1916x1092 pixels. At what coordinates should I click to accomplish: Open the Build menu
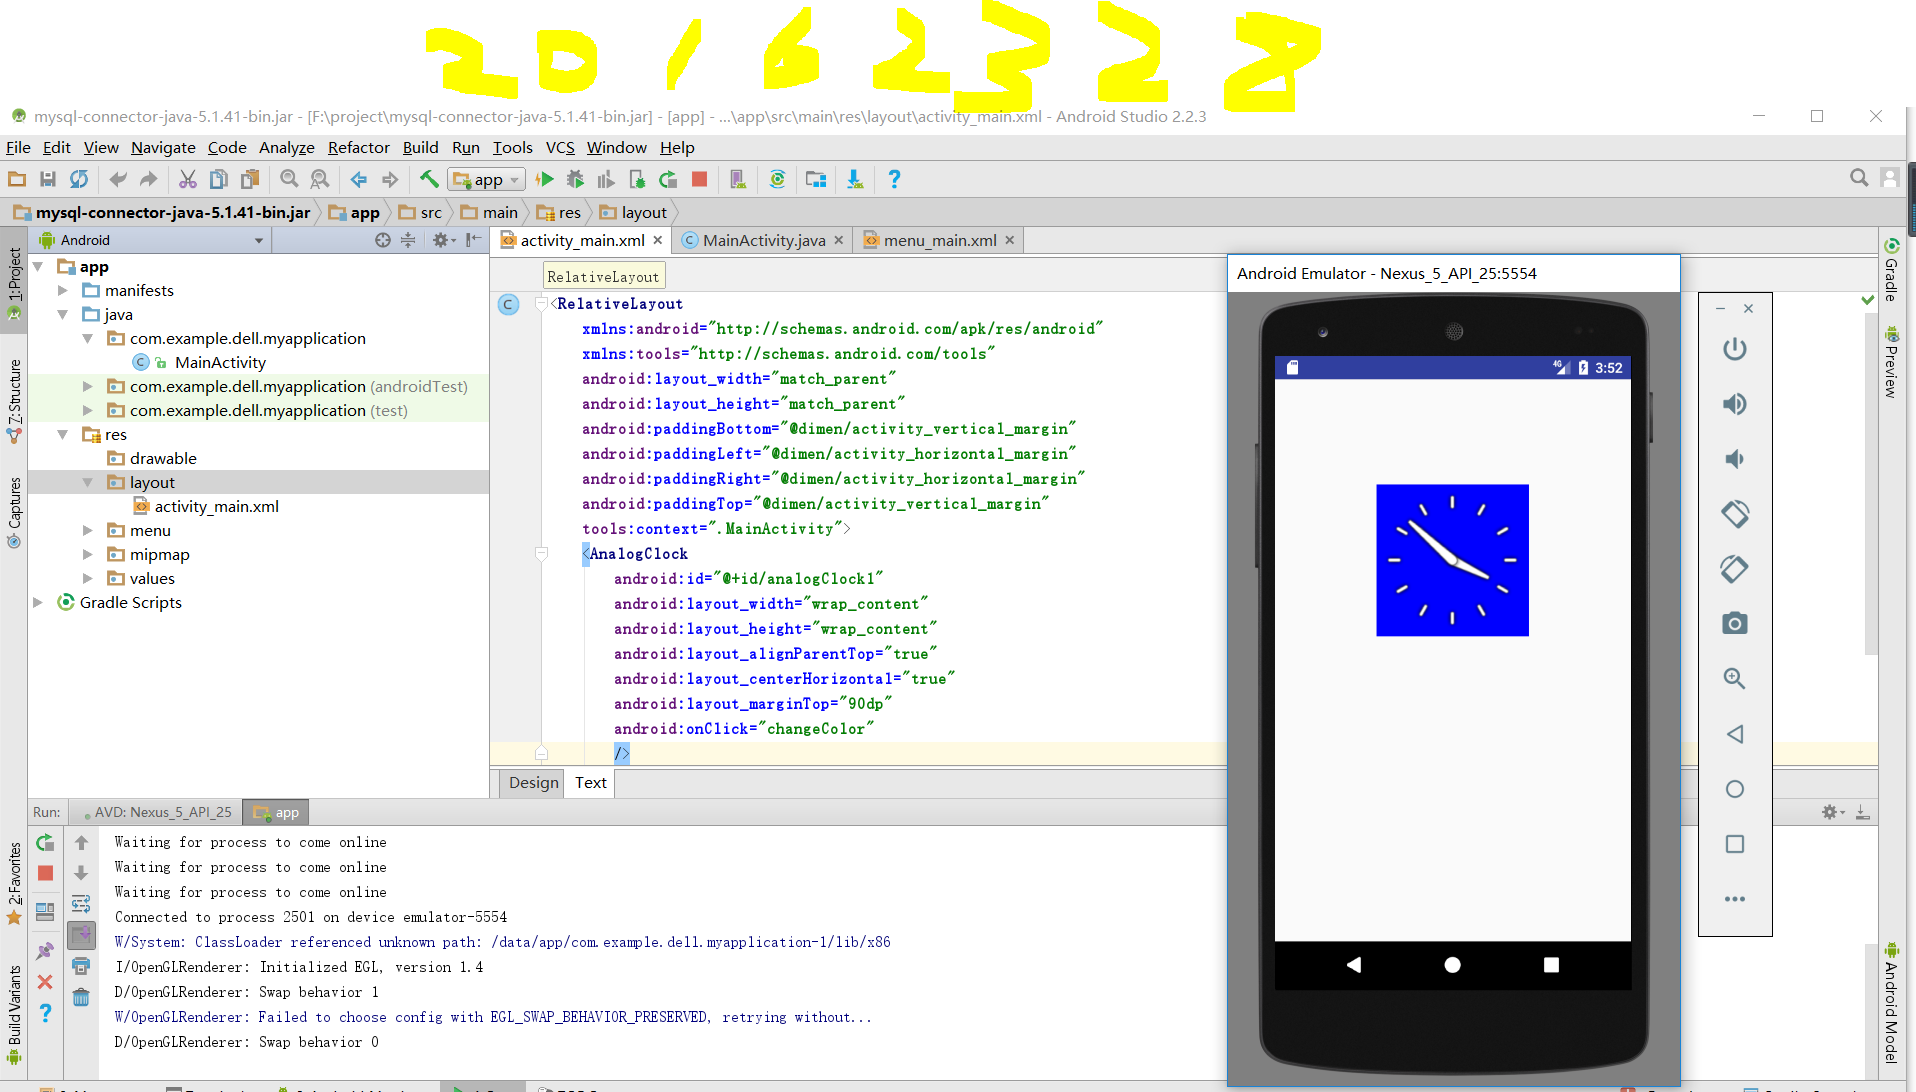click(420, 147)
